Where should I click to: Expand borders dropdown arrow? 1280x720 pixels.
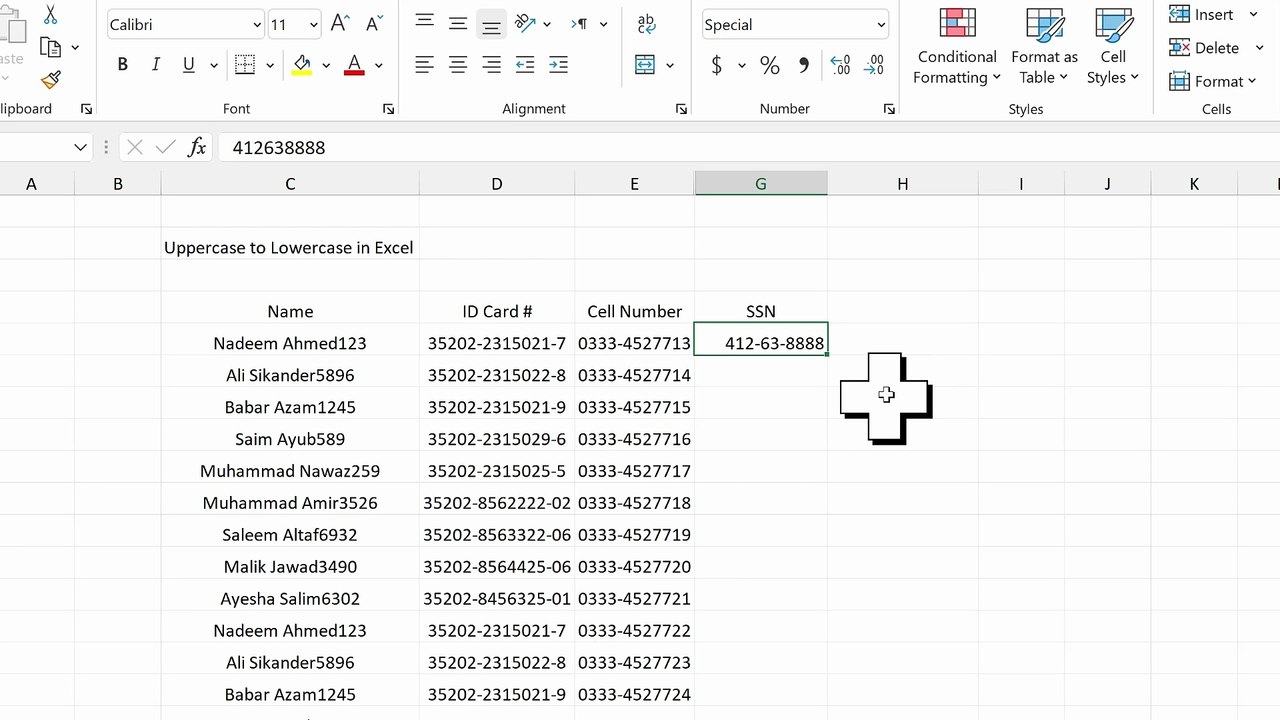point(270,66)
